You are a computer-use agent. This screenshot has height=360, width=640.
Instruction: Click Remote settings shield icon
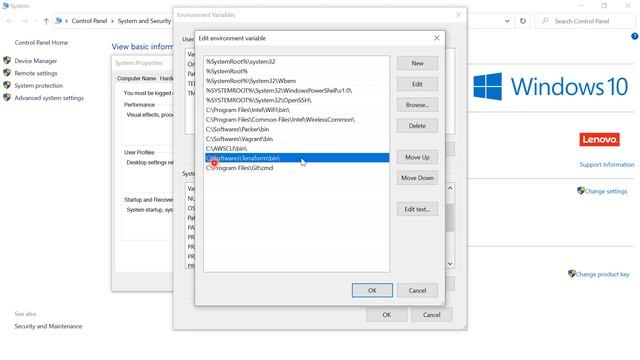pos(7,73)
